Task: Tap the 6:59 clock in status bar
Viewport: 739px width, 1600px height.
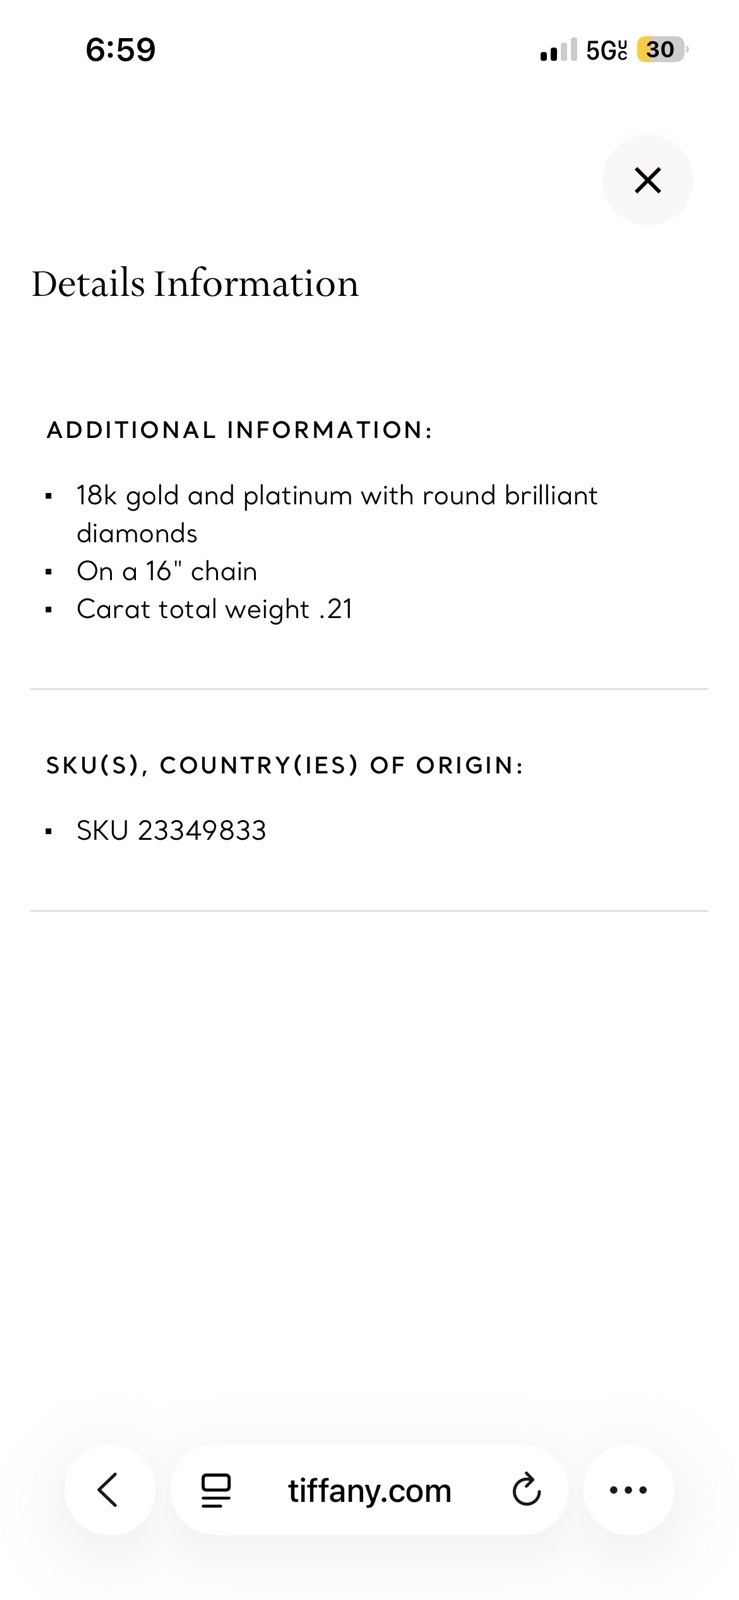Action: click(x=121, y=49)
